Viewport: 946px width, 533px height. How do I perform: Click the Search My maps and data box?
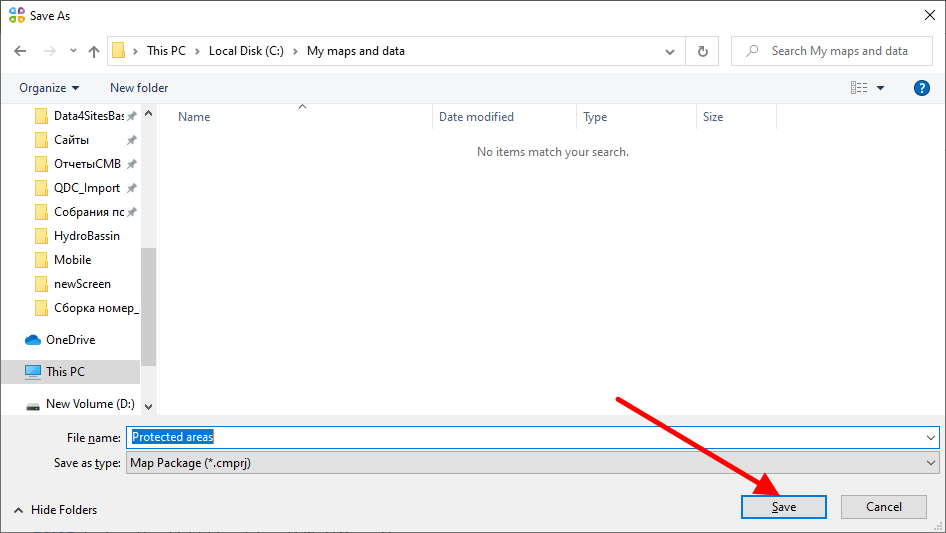pyautogui.click(x=838, y=51)
